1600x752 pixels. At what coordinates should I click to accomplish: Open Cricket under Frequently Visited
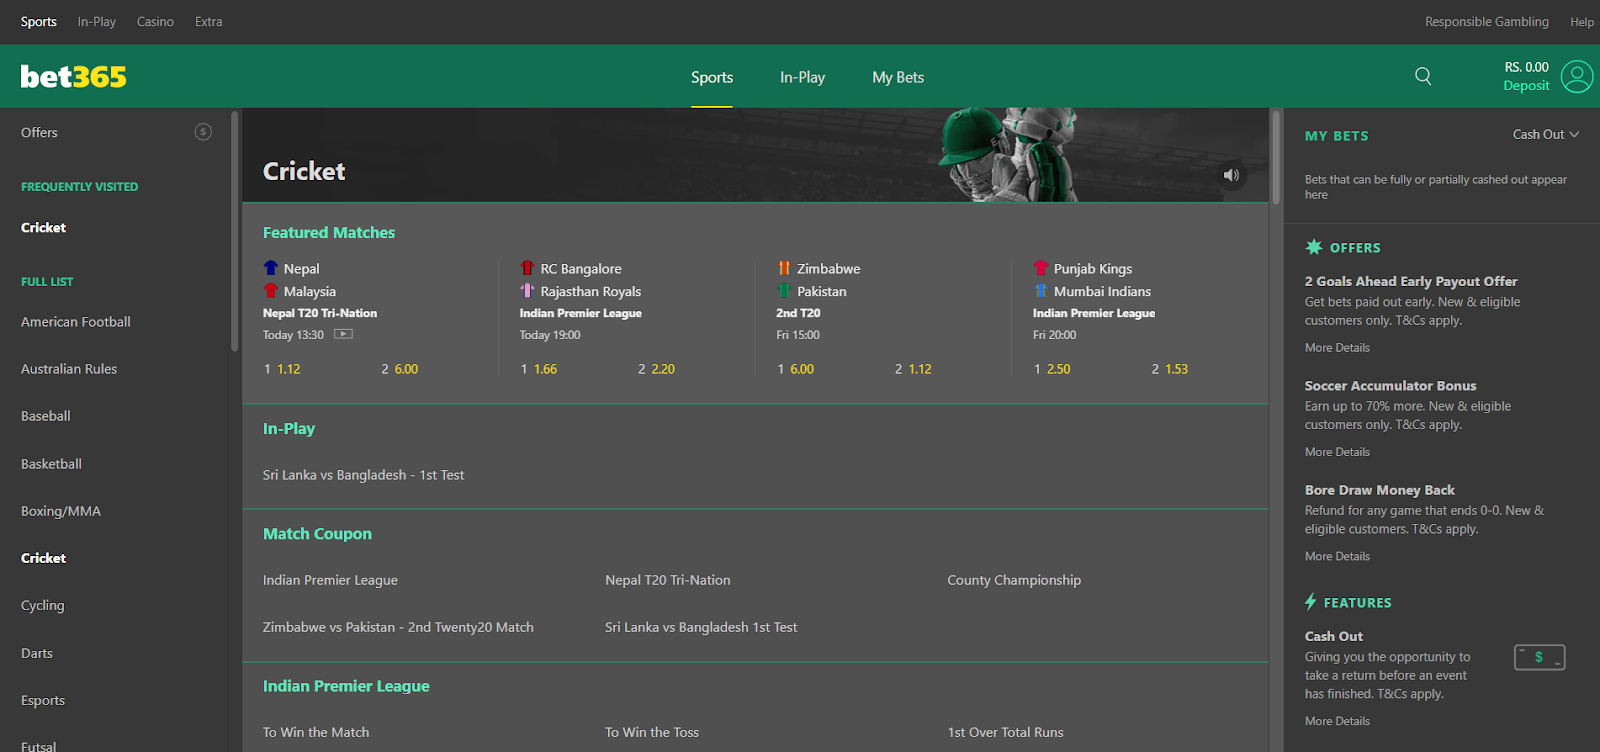tap(43, 228)
